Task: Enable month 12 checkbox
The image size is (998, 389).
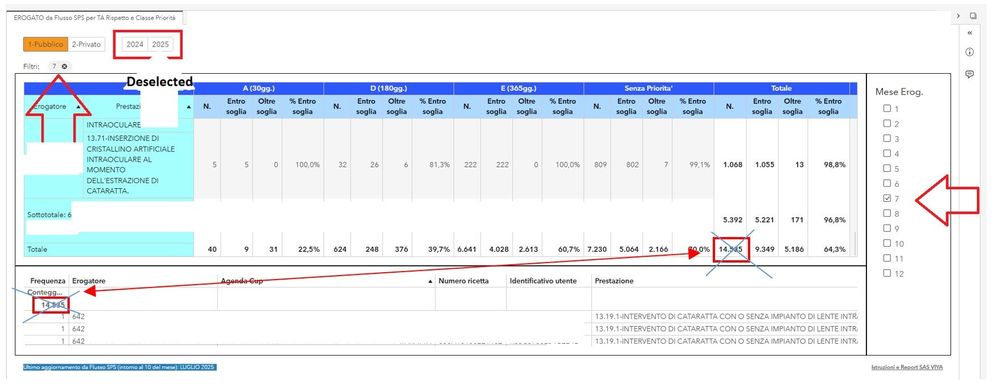Action: [x=887, y=274]
